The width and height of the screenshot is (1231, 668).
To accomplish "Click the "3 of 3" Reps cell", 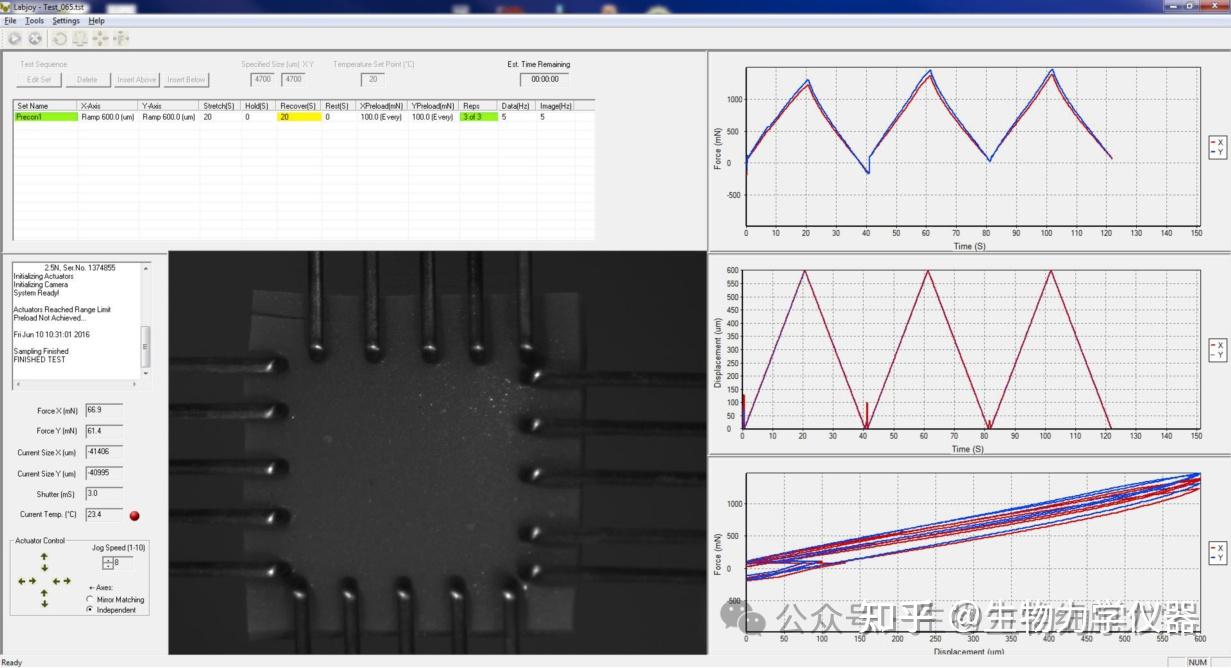I will (478, 117).
